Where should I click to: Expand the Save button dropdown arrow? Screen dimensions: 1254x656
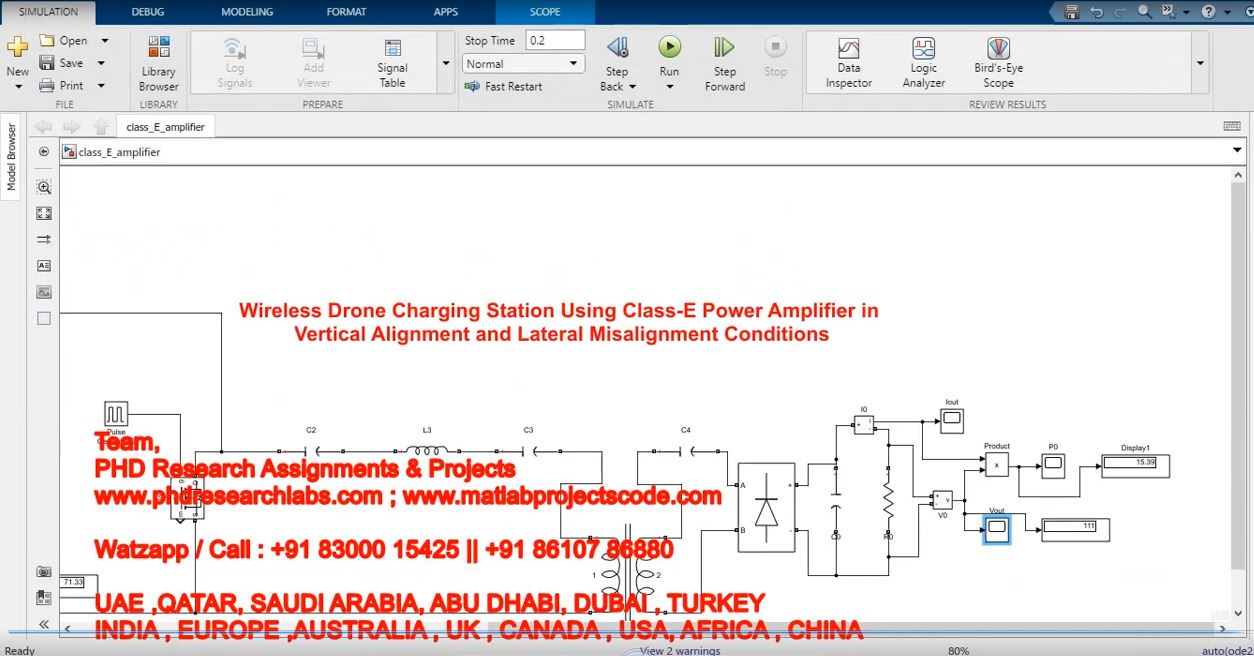click(102, 63)
